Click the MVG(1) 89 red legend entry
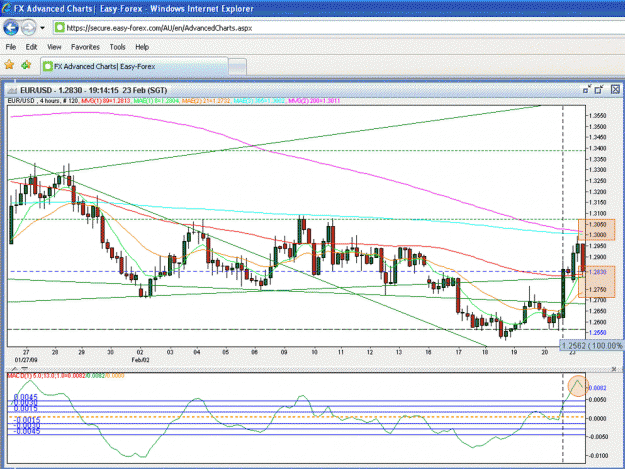625x469 pixels. pos(106,101)
